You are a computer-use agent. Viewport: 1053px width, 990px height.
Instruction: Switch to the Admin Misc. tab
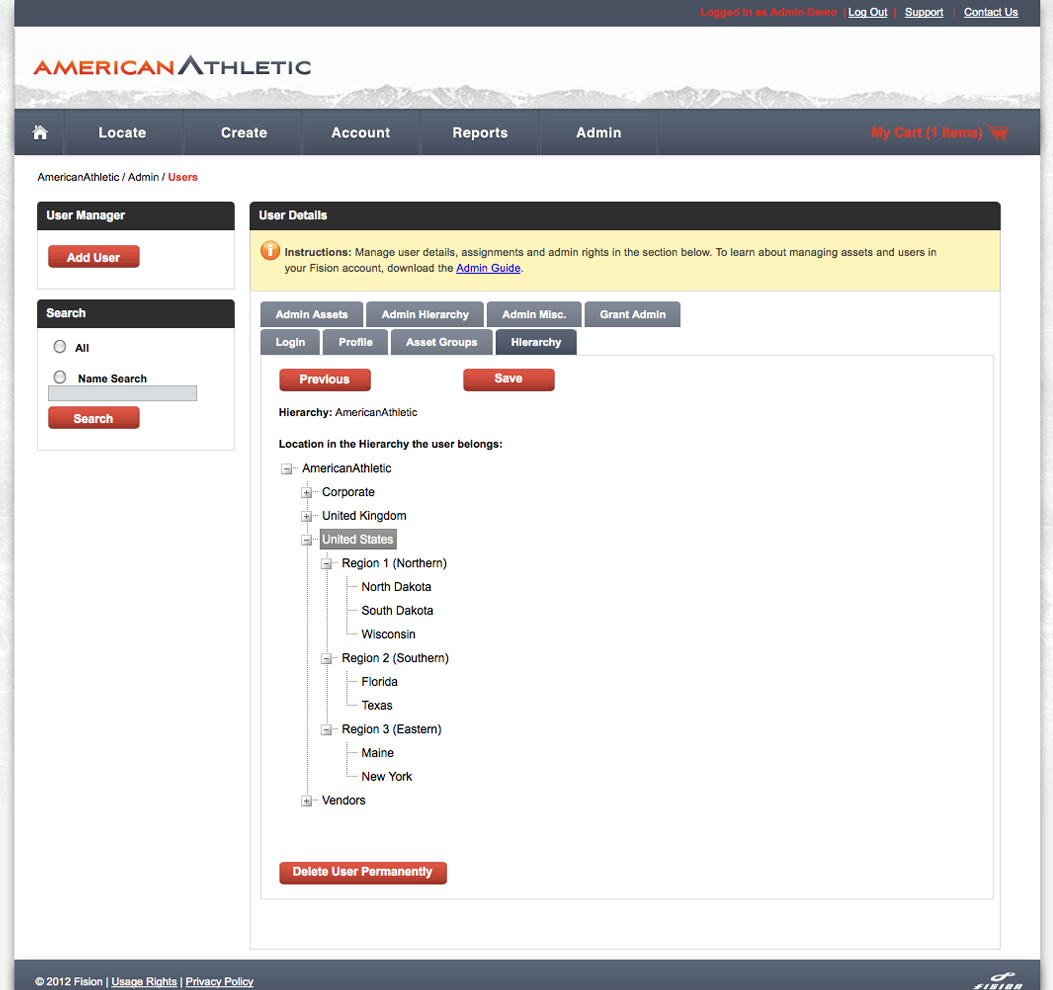(x=534, y=314)
